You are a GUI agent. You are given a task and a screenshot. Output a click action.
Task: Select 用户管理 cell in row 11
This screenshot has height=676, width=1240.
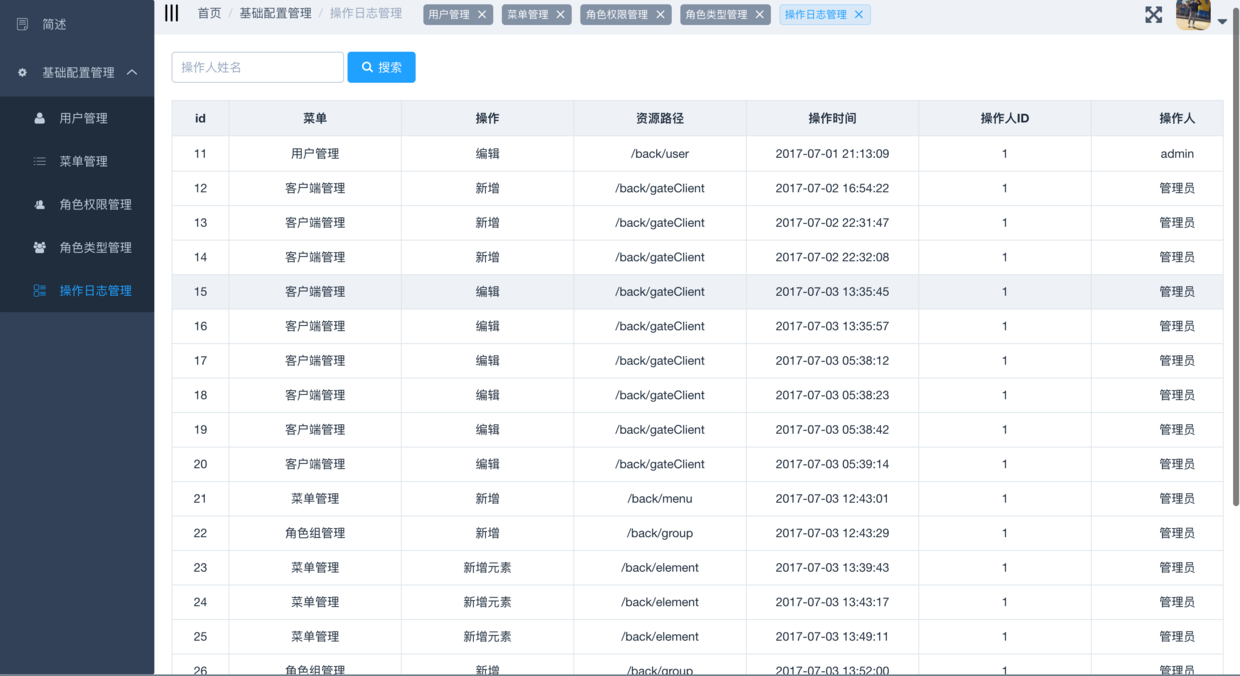pos(315,154)
